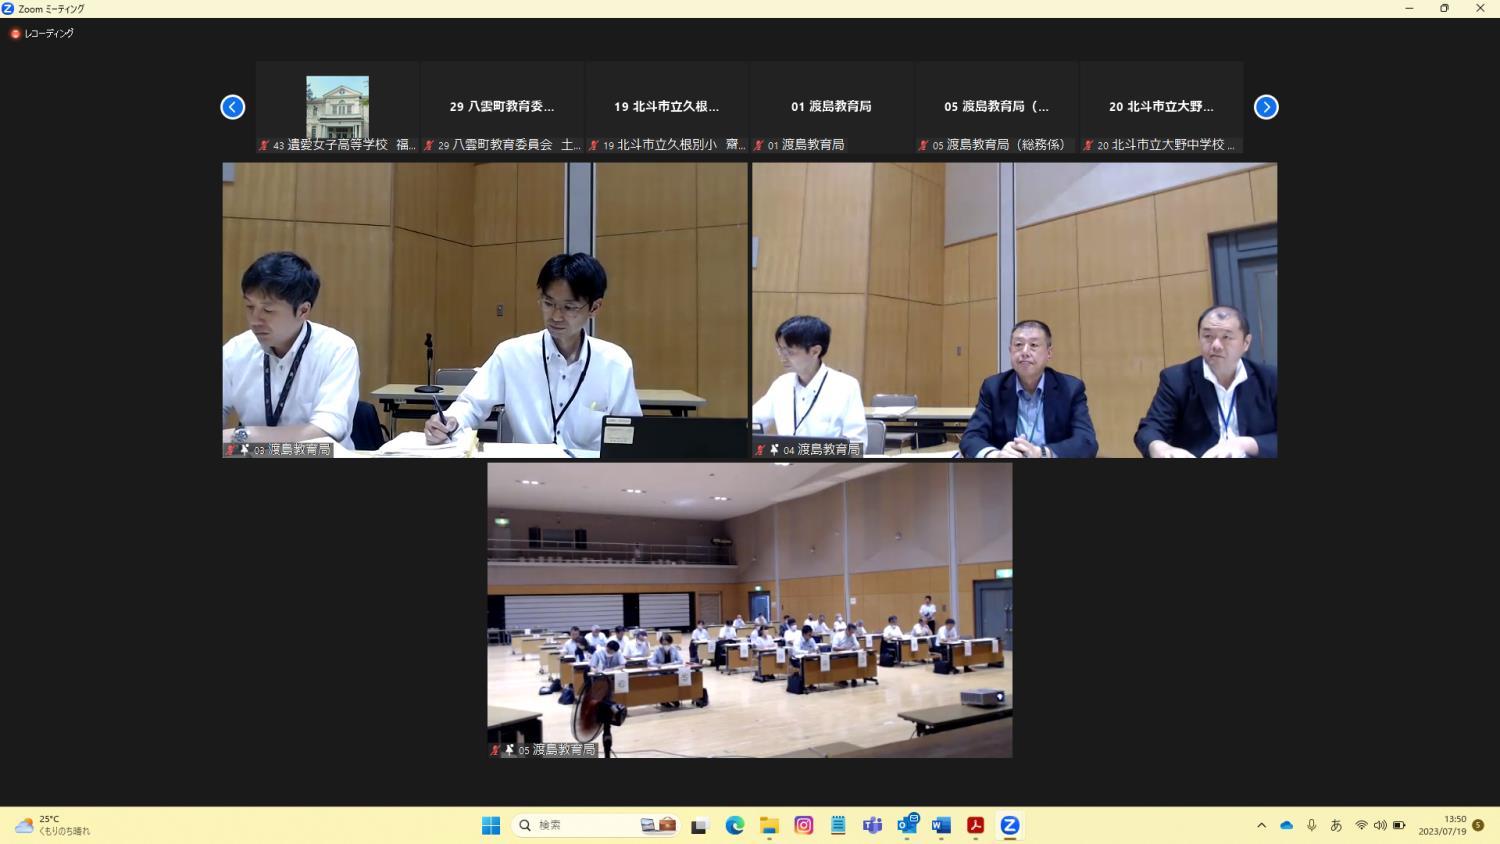
Task: Select the 19 北斗市立久根 participant tile
Action: (x=666, y=107)
